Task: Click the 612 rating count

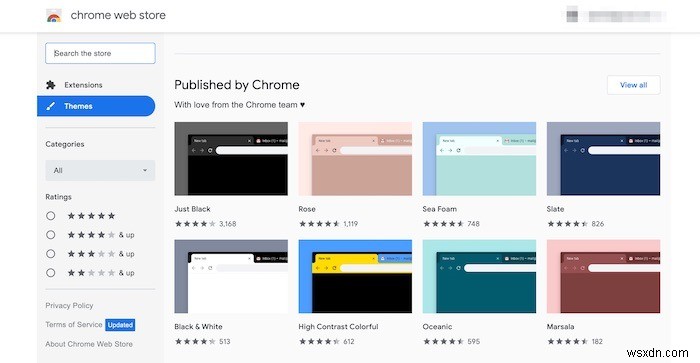Action: 349,342
